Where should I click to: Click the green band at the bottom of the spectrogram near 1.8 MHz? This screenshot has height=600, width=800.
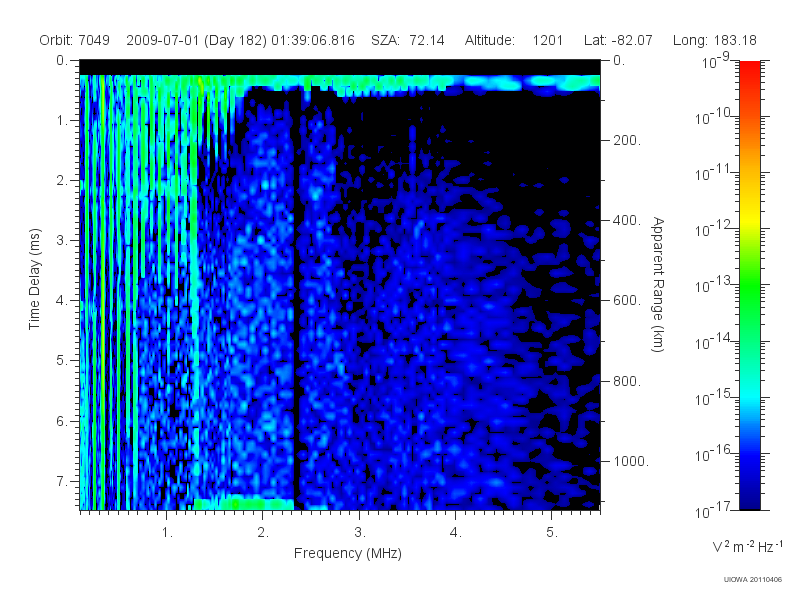pyautogui.click(x=243, y=504)
